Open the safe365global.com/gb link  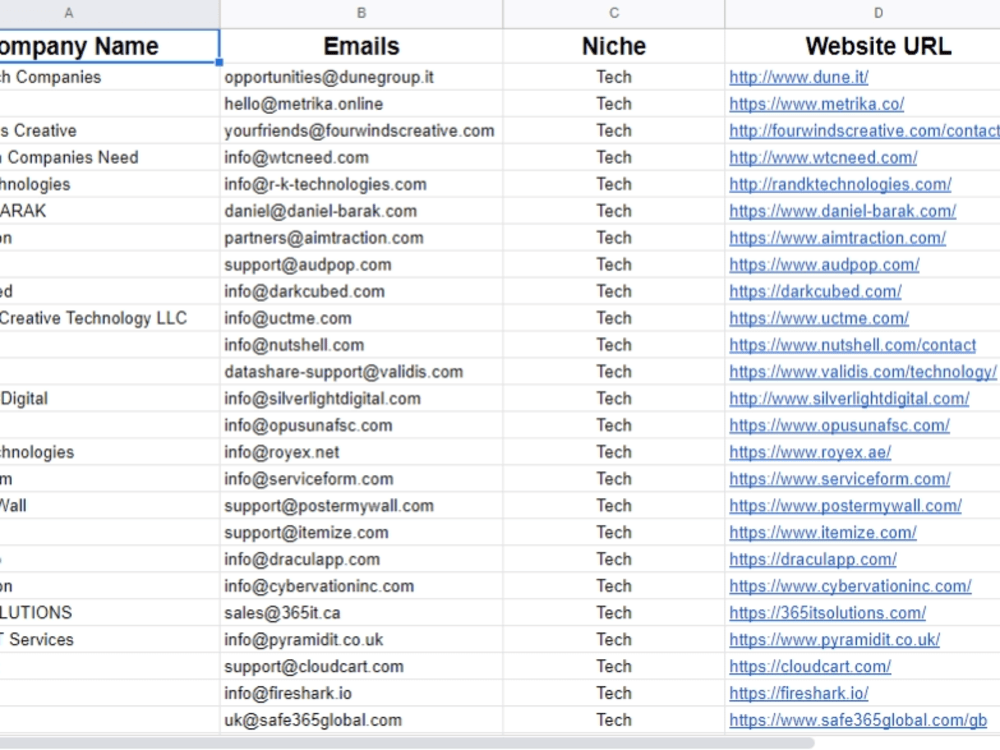pos(858,720)
